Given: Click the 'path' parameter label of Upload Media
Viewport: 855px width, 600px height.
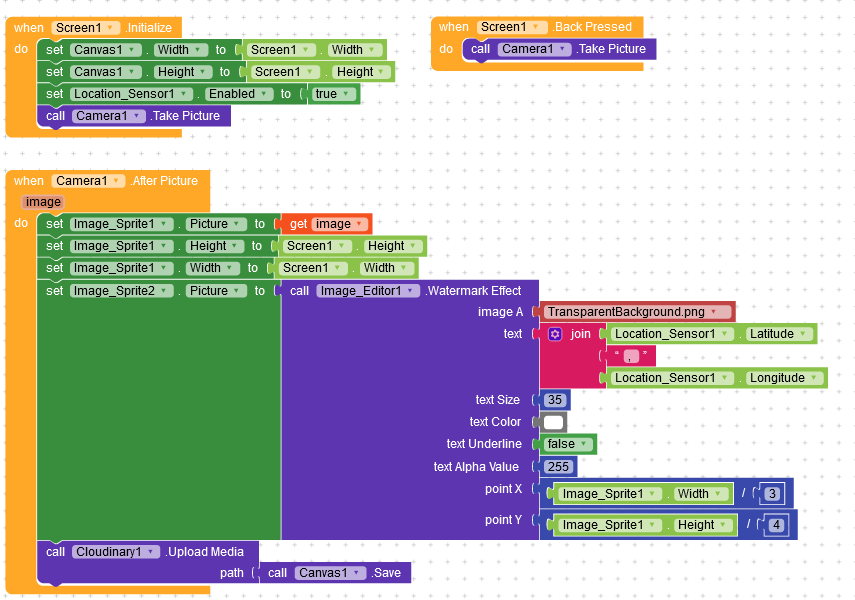Looking at the screenshot, I should point(232,573).
